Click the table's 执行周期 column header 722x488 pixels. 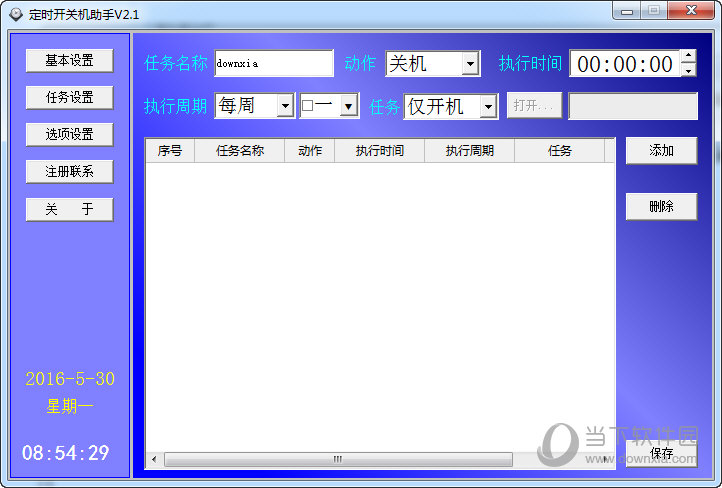pos(469,151)
